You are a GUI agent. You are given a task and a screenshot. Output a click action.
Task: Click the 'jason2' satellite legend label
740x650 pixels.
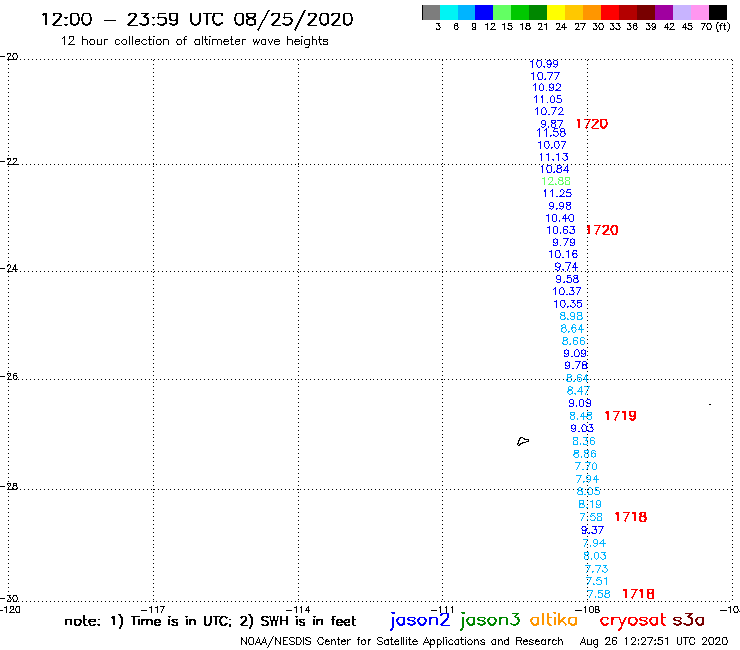coord(420,620)
